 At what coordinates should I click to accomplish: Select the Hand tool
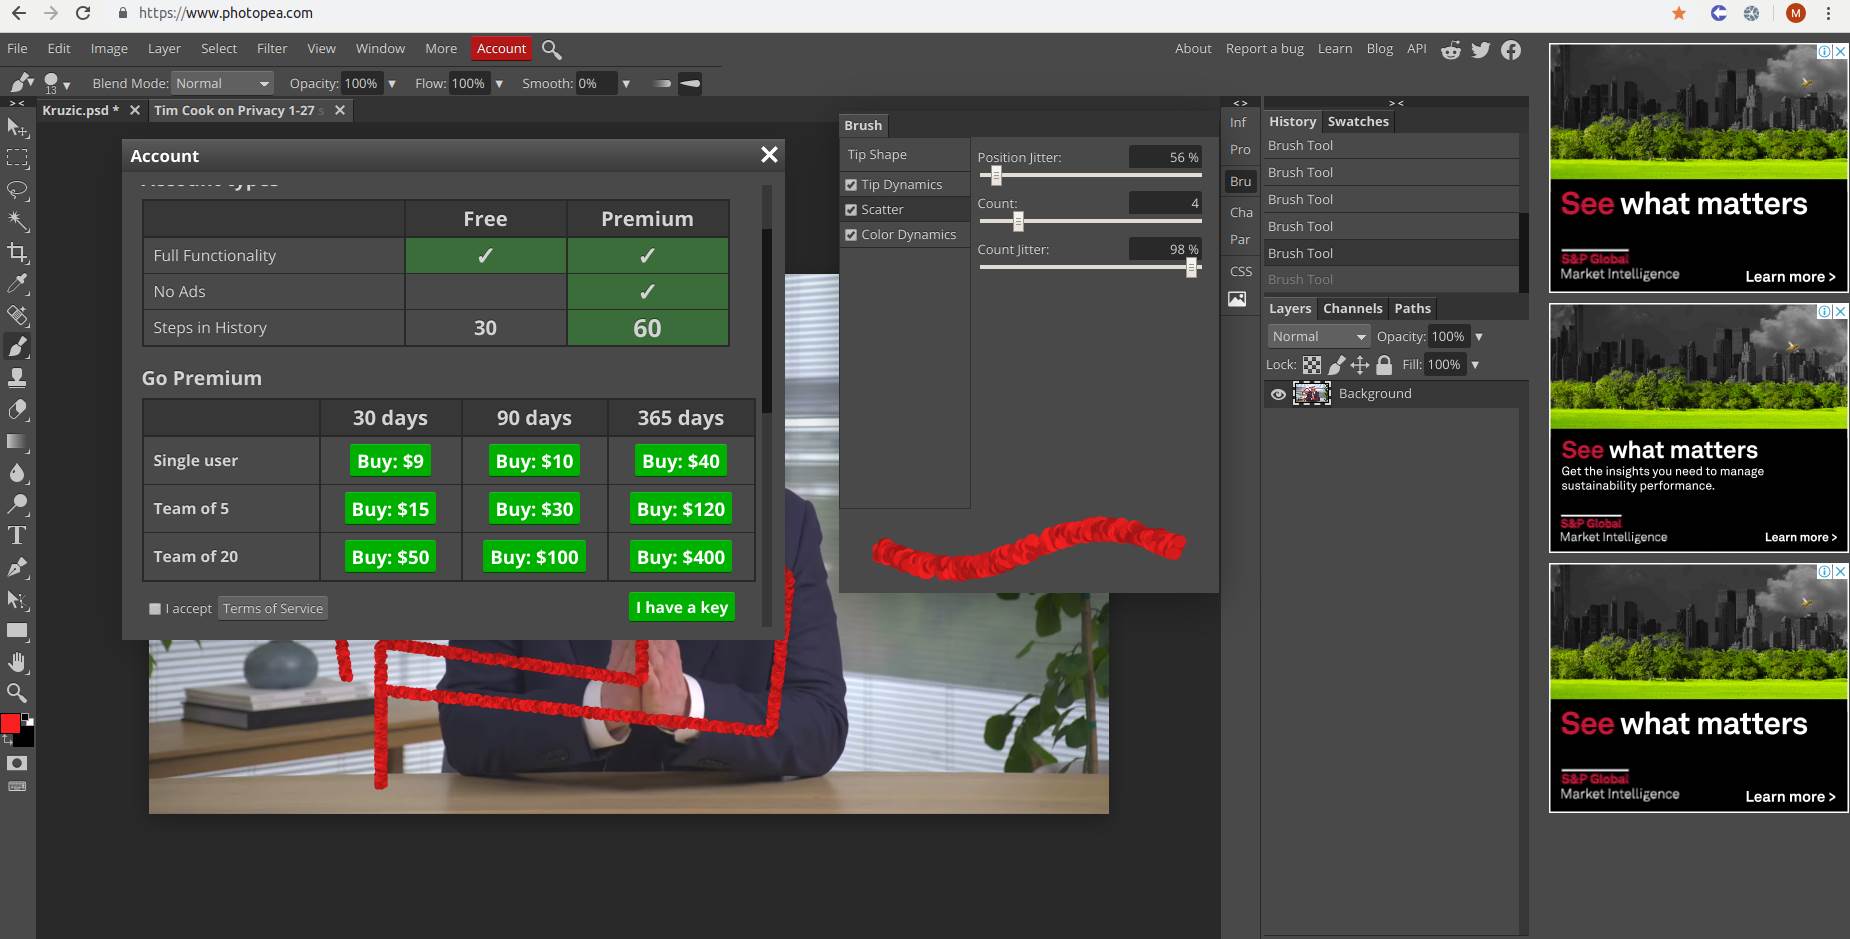pyautogui.click(x=17, y=662)
